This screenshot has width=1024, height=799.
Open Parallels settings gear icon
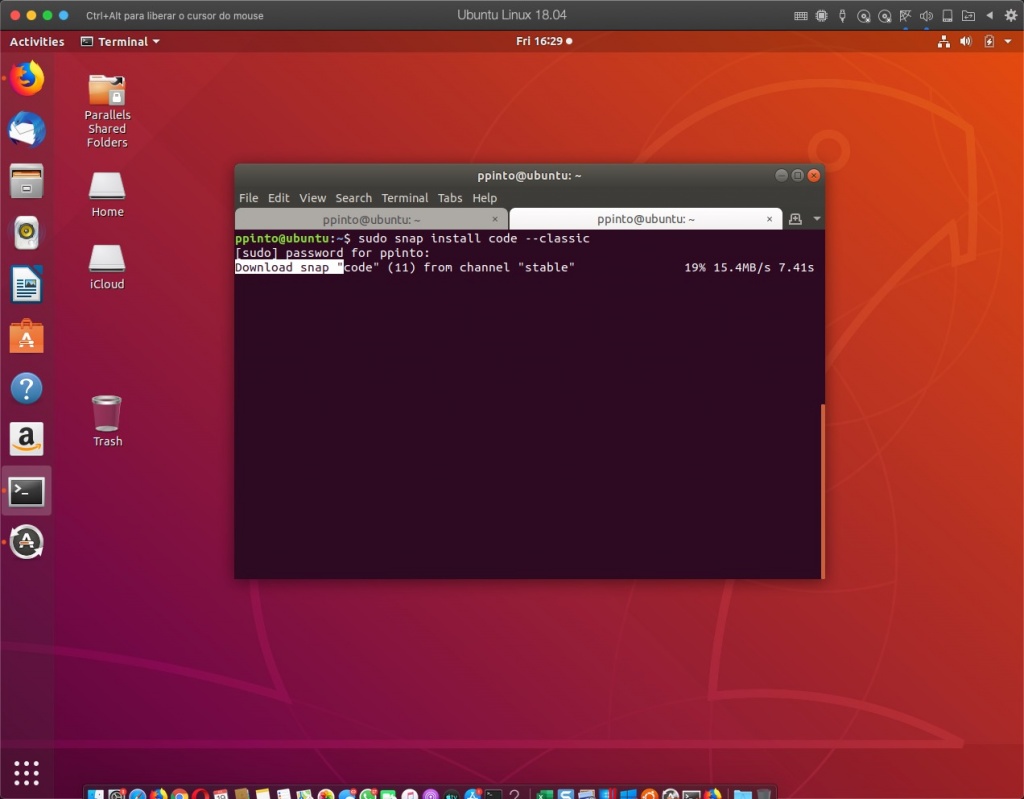[1010, 16]
